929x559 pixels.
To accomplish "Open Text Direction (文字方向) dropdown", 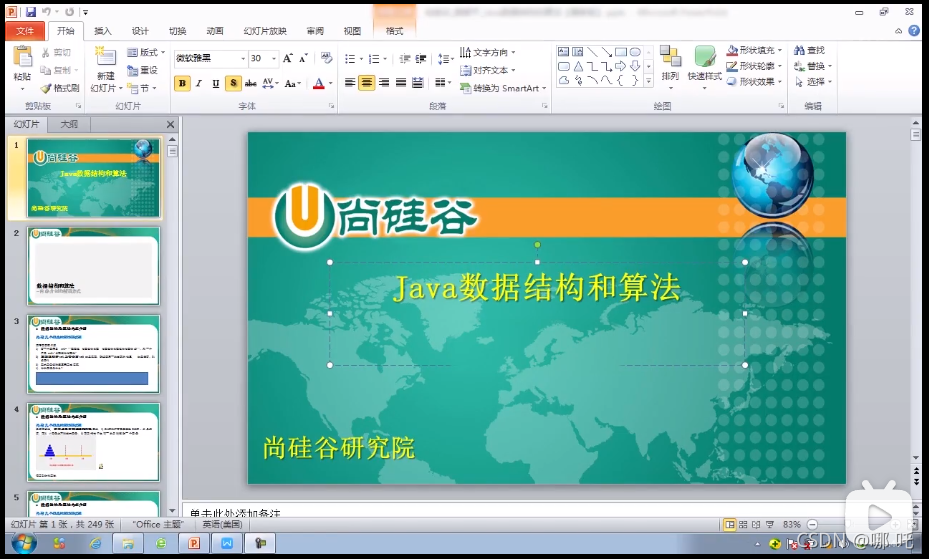I will pyautogui.click(x=487, y=53).
